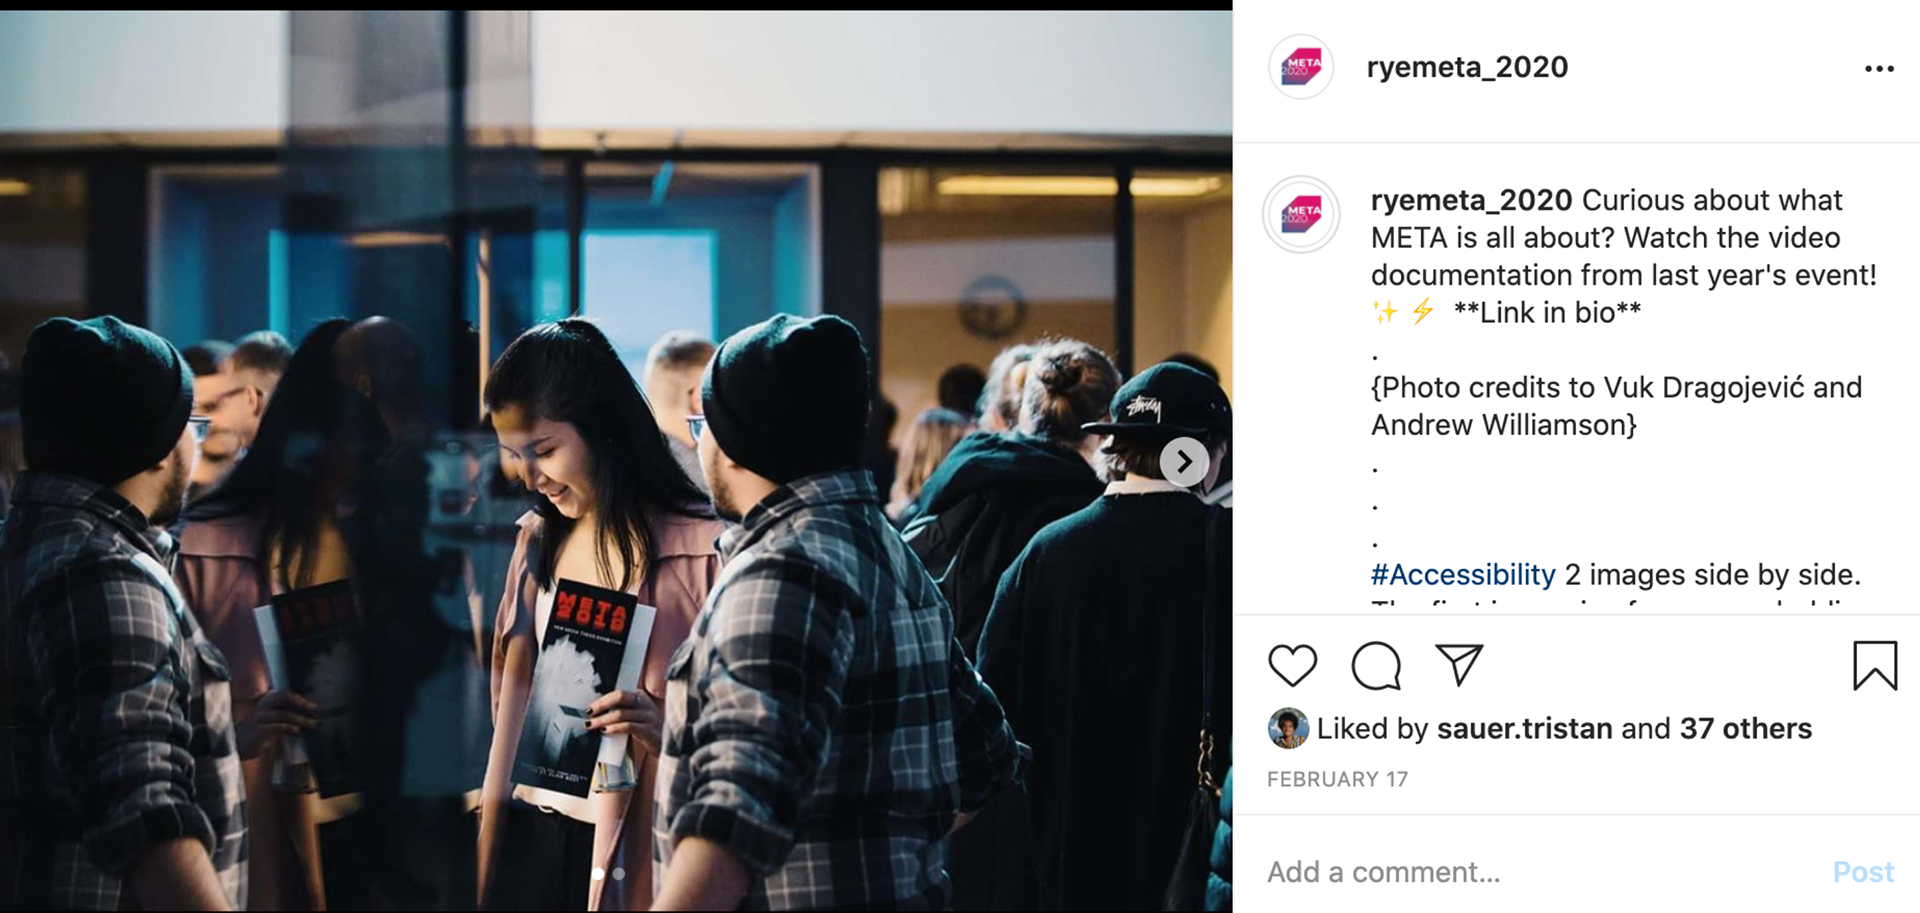
Task: Share post via paper plane icon
Action: point(1459,665)
